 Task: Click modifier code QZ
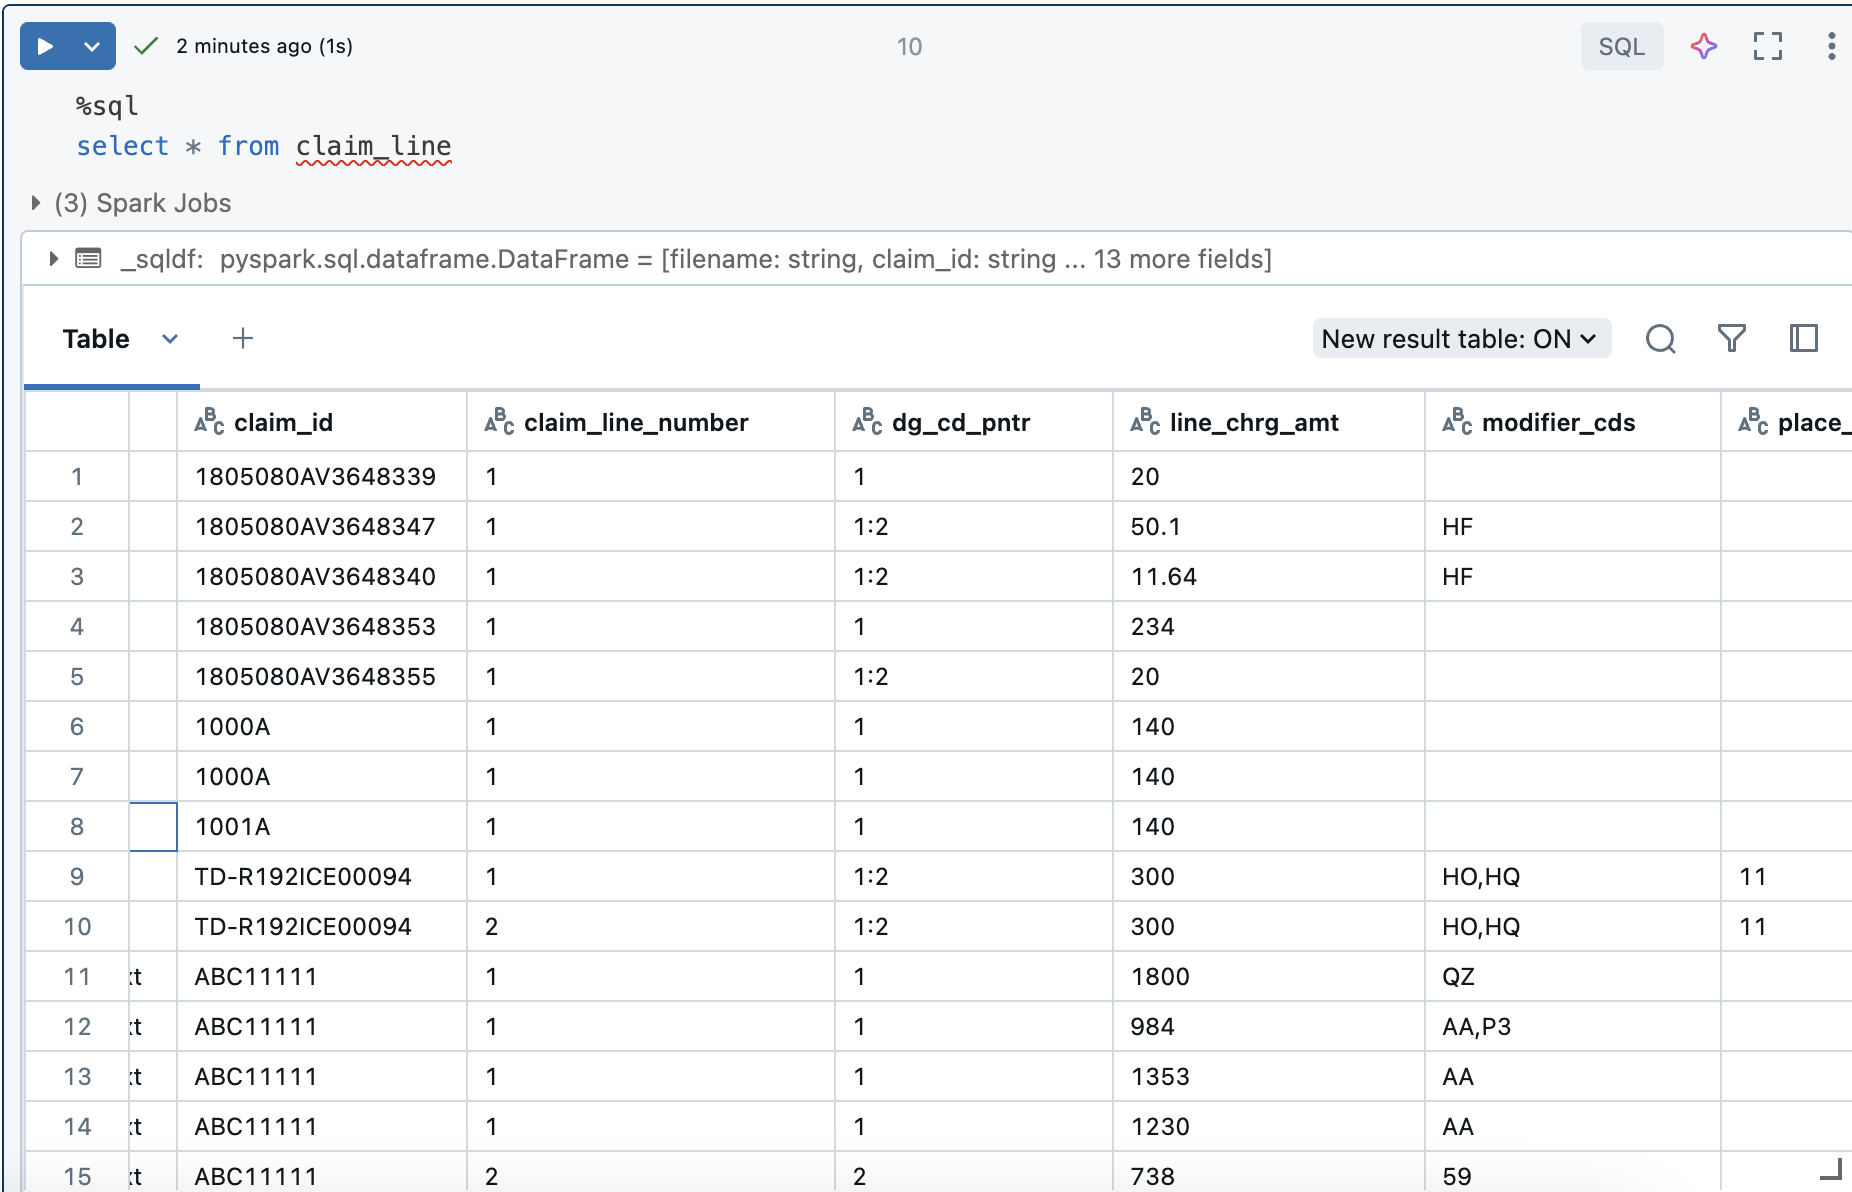click(1573, 976)
